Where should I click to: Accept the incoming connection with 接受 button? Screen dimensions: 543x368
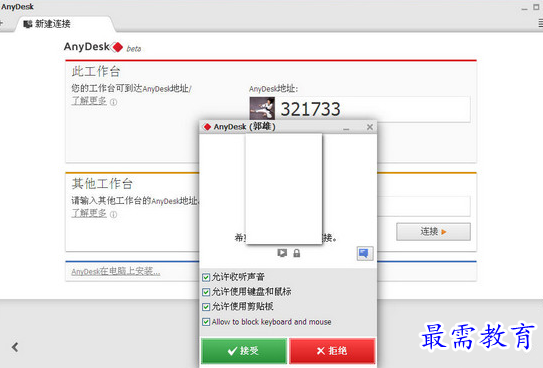click(244, 351)
